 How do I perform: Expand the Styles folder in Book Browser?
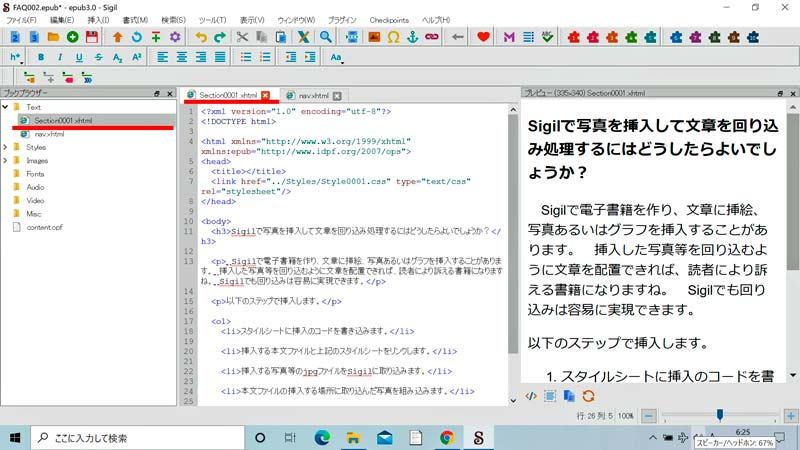click(6, 147)
